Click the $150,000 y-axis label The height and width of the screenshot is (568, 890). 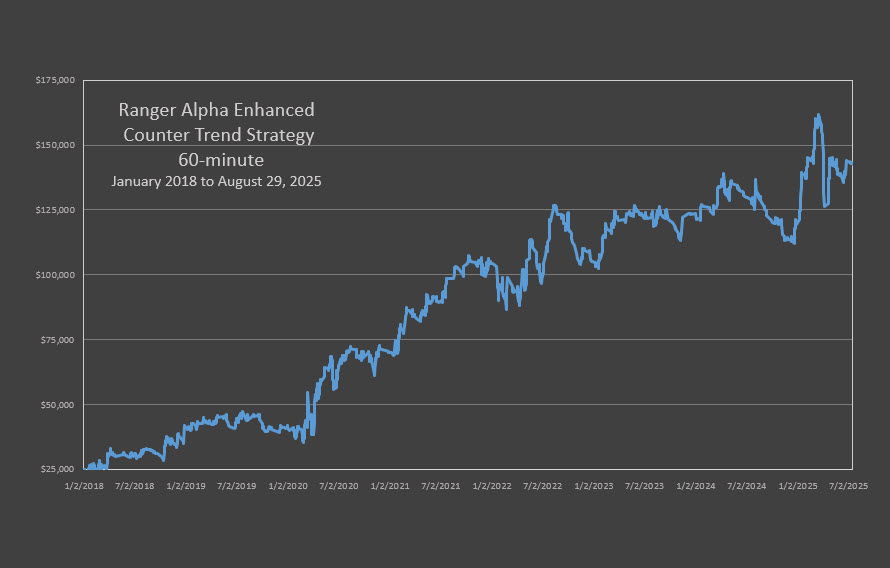pyautogui.click(x=55, y=145)
